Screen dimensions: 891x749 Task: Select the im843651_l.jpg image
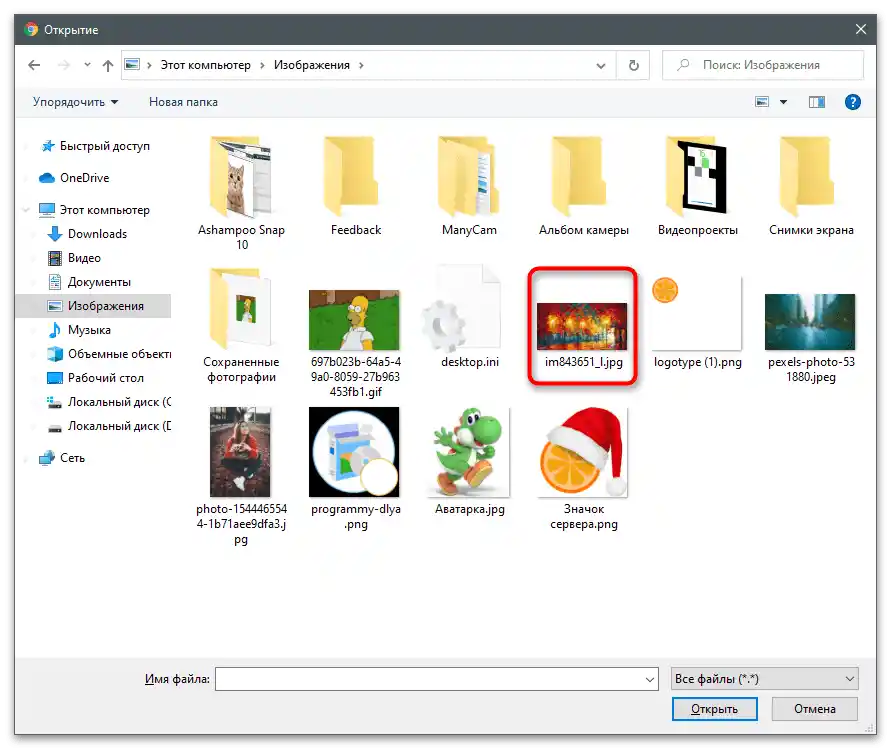(583, 327)
